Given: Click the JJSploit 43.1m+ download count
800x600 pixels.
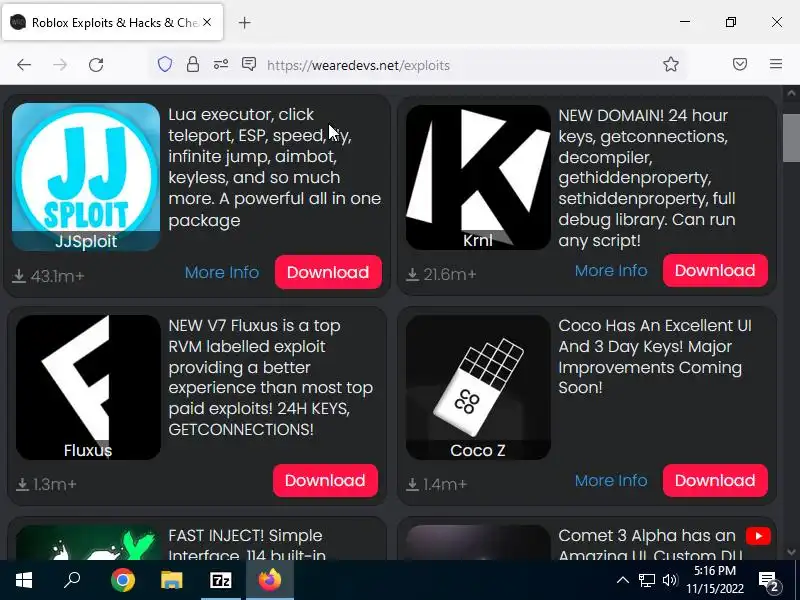Looking at the screenshot, I should (x=48, y=276).
